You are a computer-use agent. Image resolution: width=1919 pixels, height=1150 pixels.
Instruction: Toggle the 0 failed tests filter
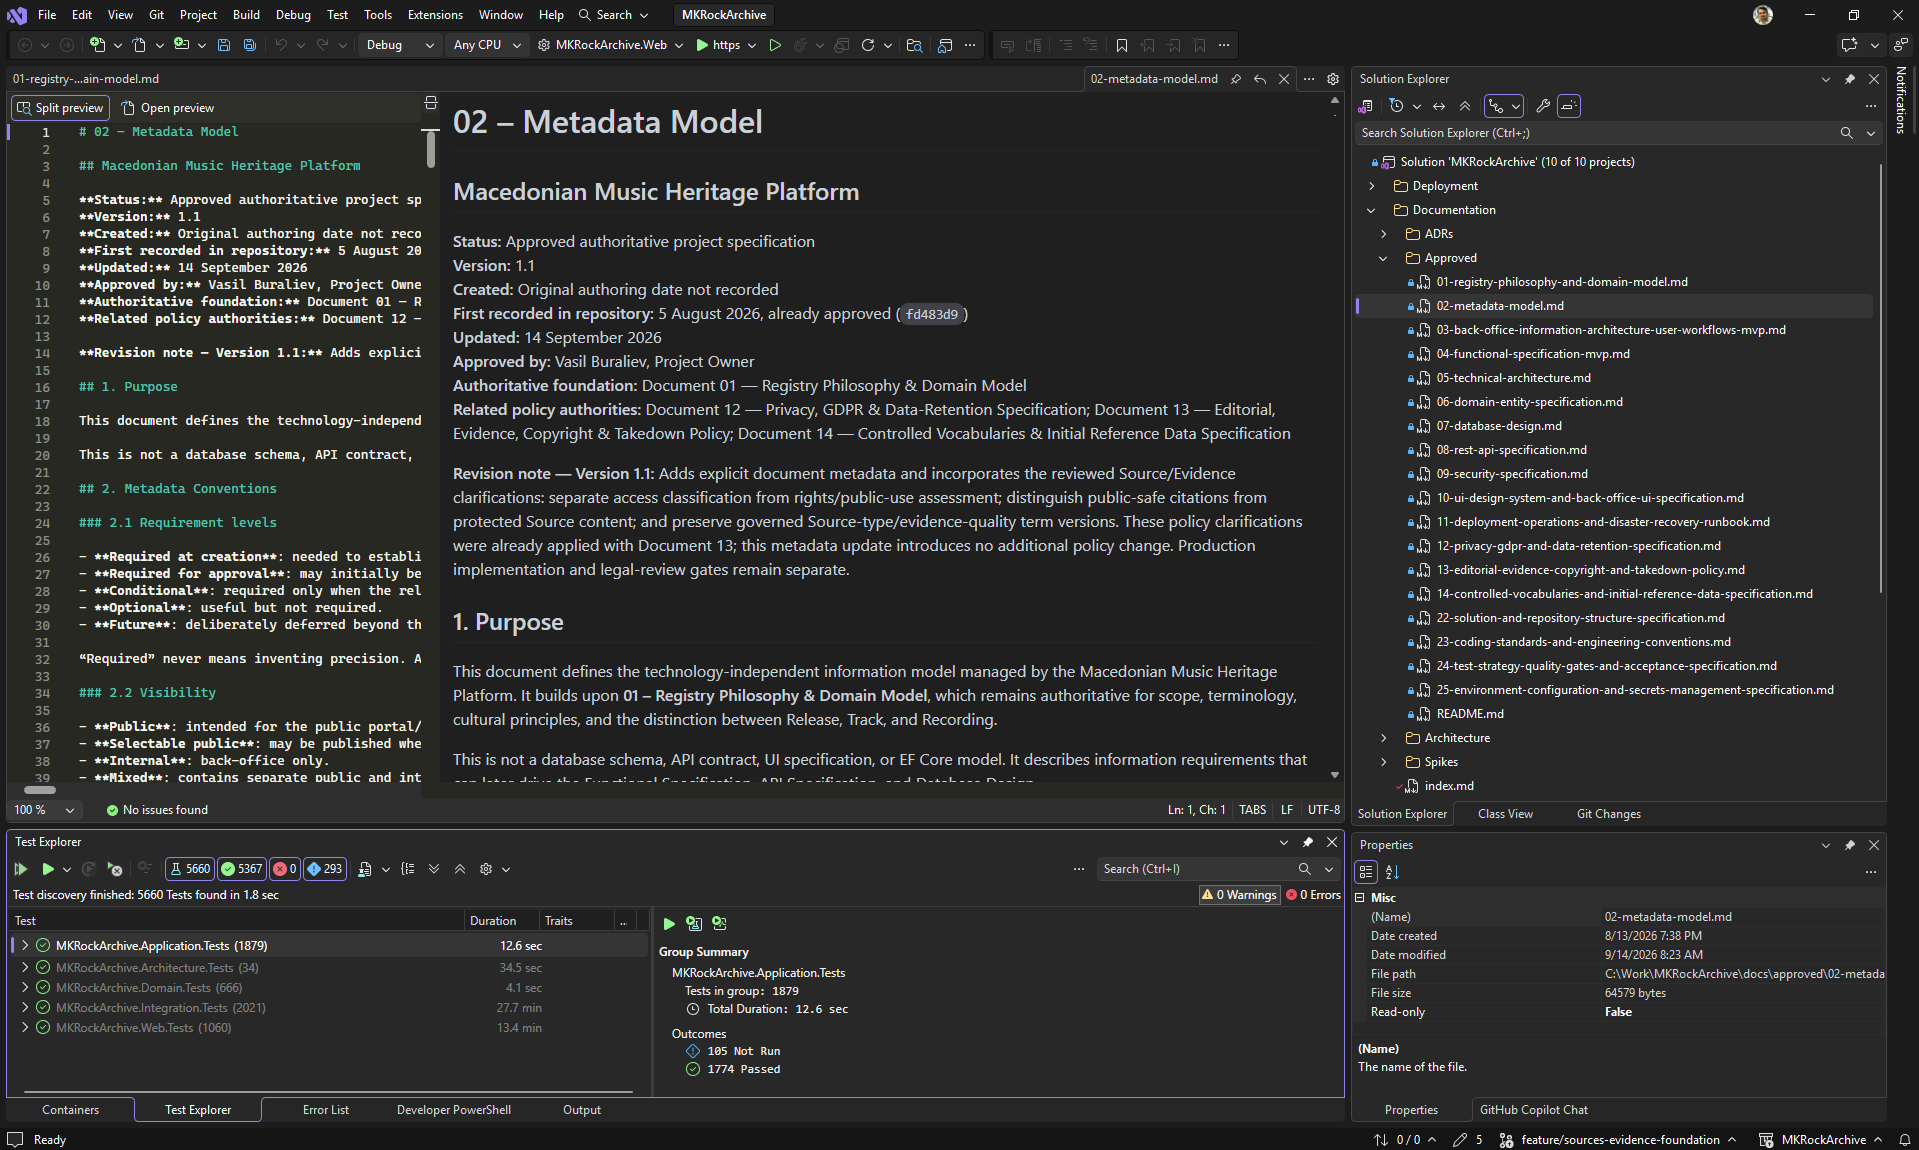click(285, 869)
